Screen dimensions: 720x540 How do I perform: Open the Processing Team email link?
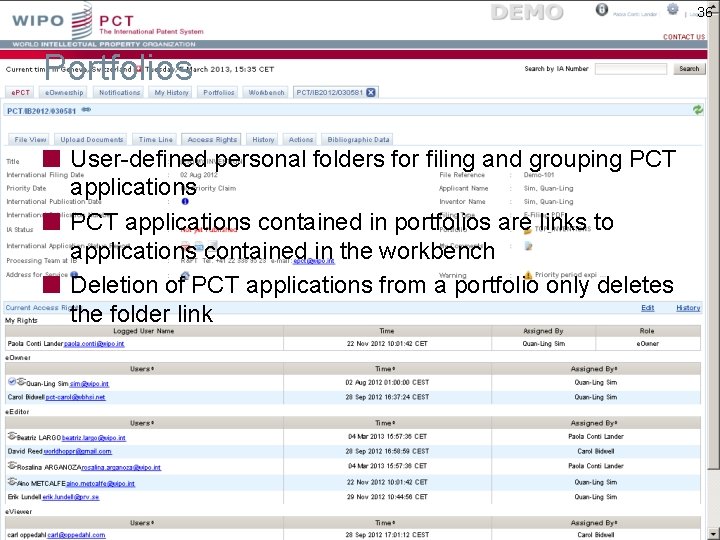point(314,261)
